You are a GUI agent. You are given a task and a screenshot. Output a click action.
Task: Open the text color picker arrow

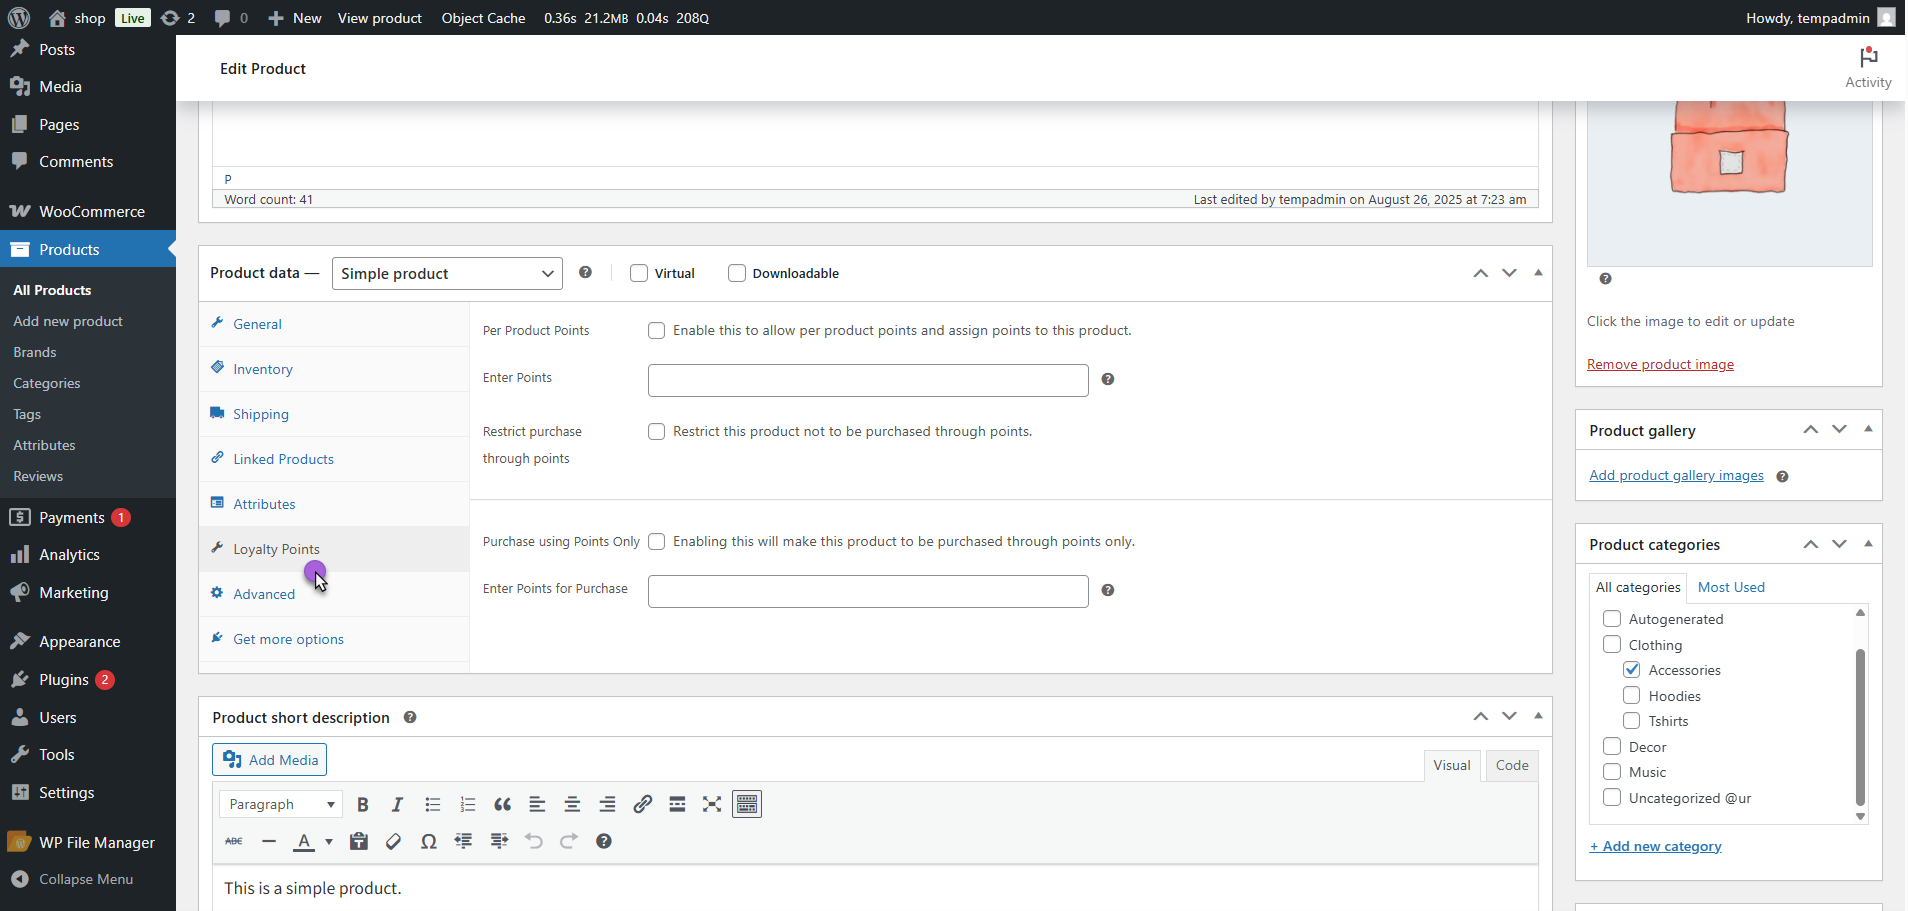coord(329,842)
